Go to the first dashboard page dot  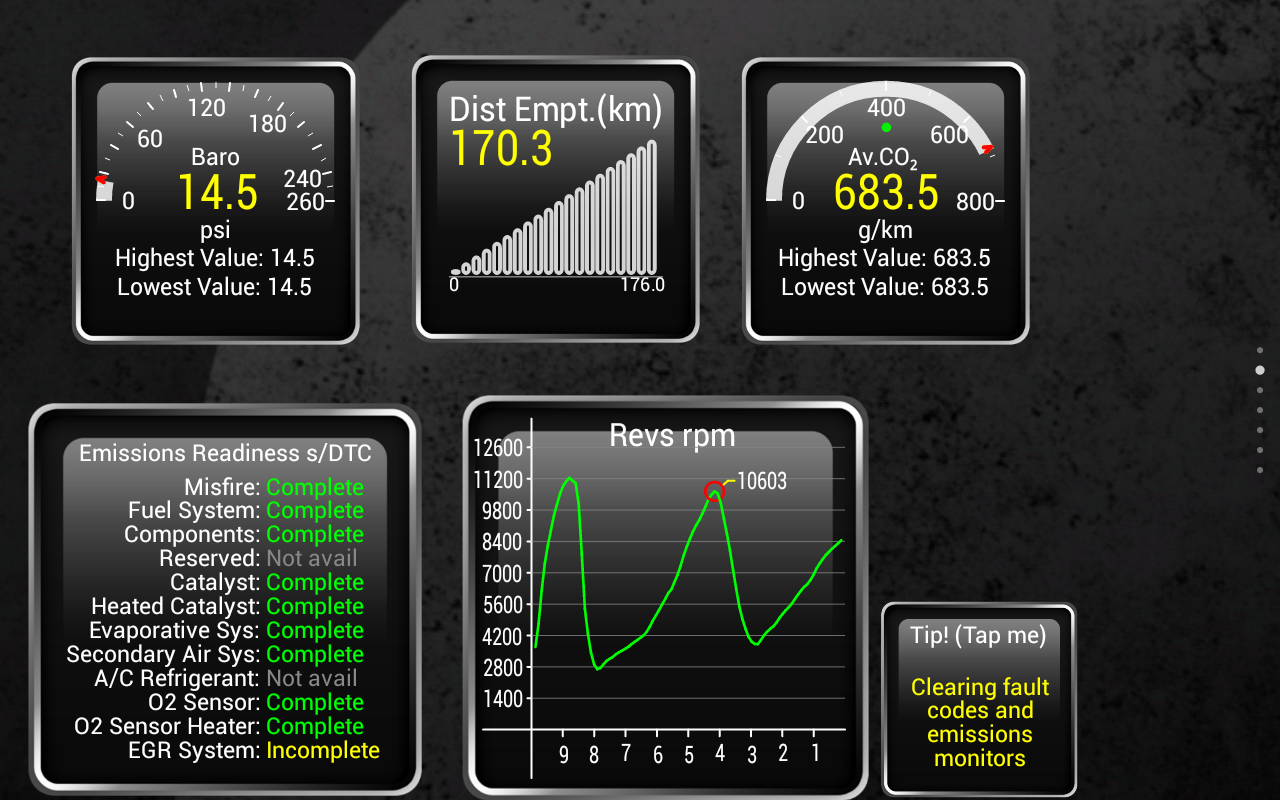pyautogui.click(x=1260, y=350)
